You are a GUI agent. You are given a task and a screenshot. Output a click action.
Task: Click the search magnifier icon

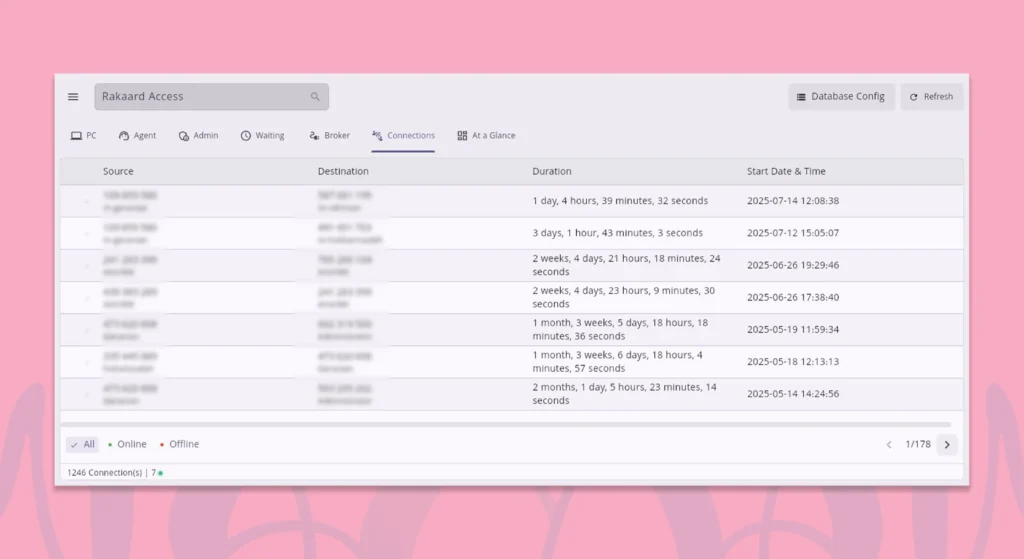pos(315,97)
